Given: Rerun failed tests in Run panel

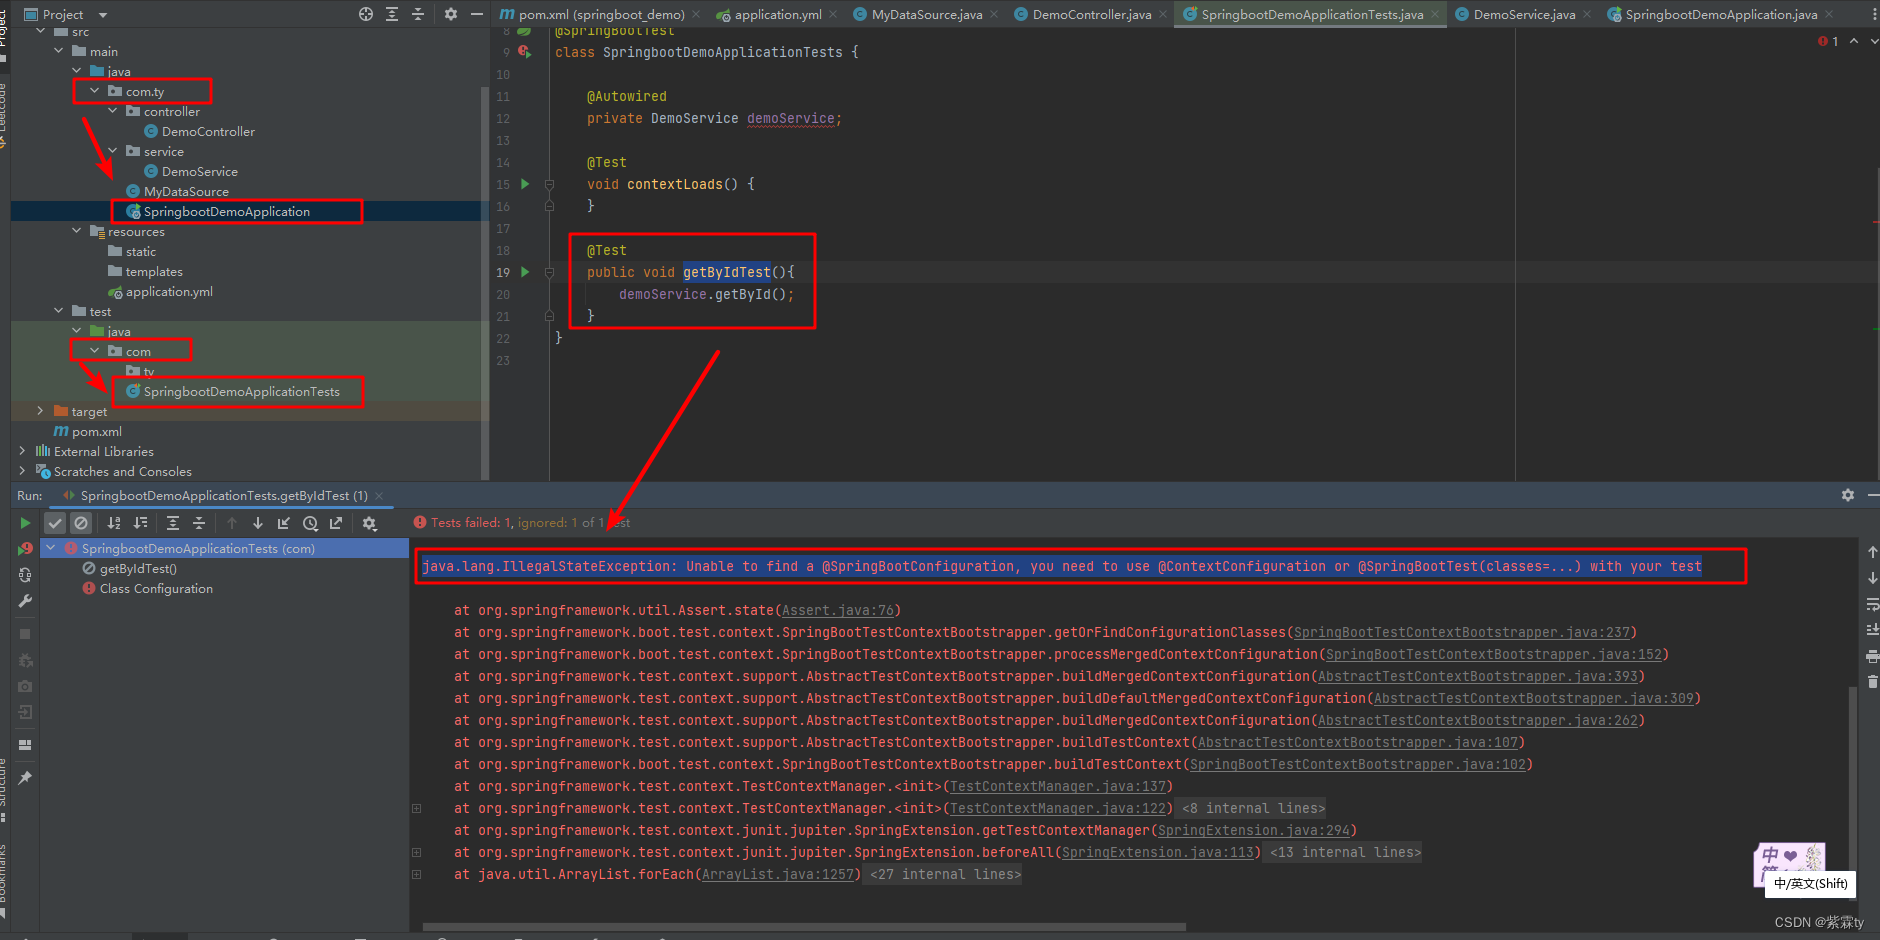Looking at the screenshot, I should click(x=25, y=549).
